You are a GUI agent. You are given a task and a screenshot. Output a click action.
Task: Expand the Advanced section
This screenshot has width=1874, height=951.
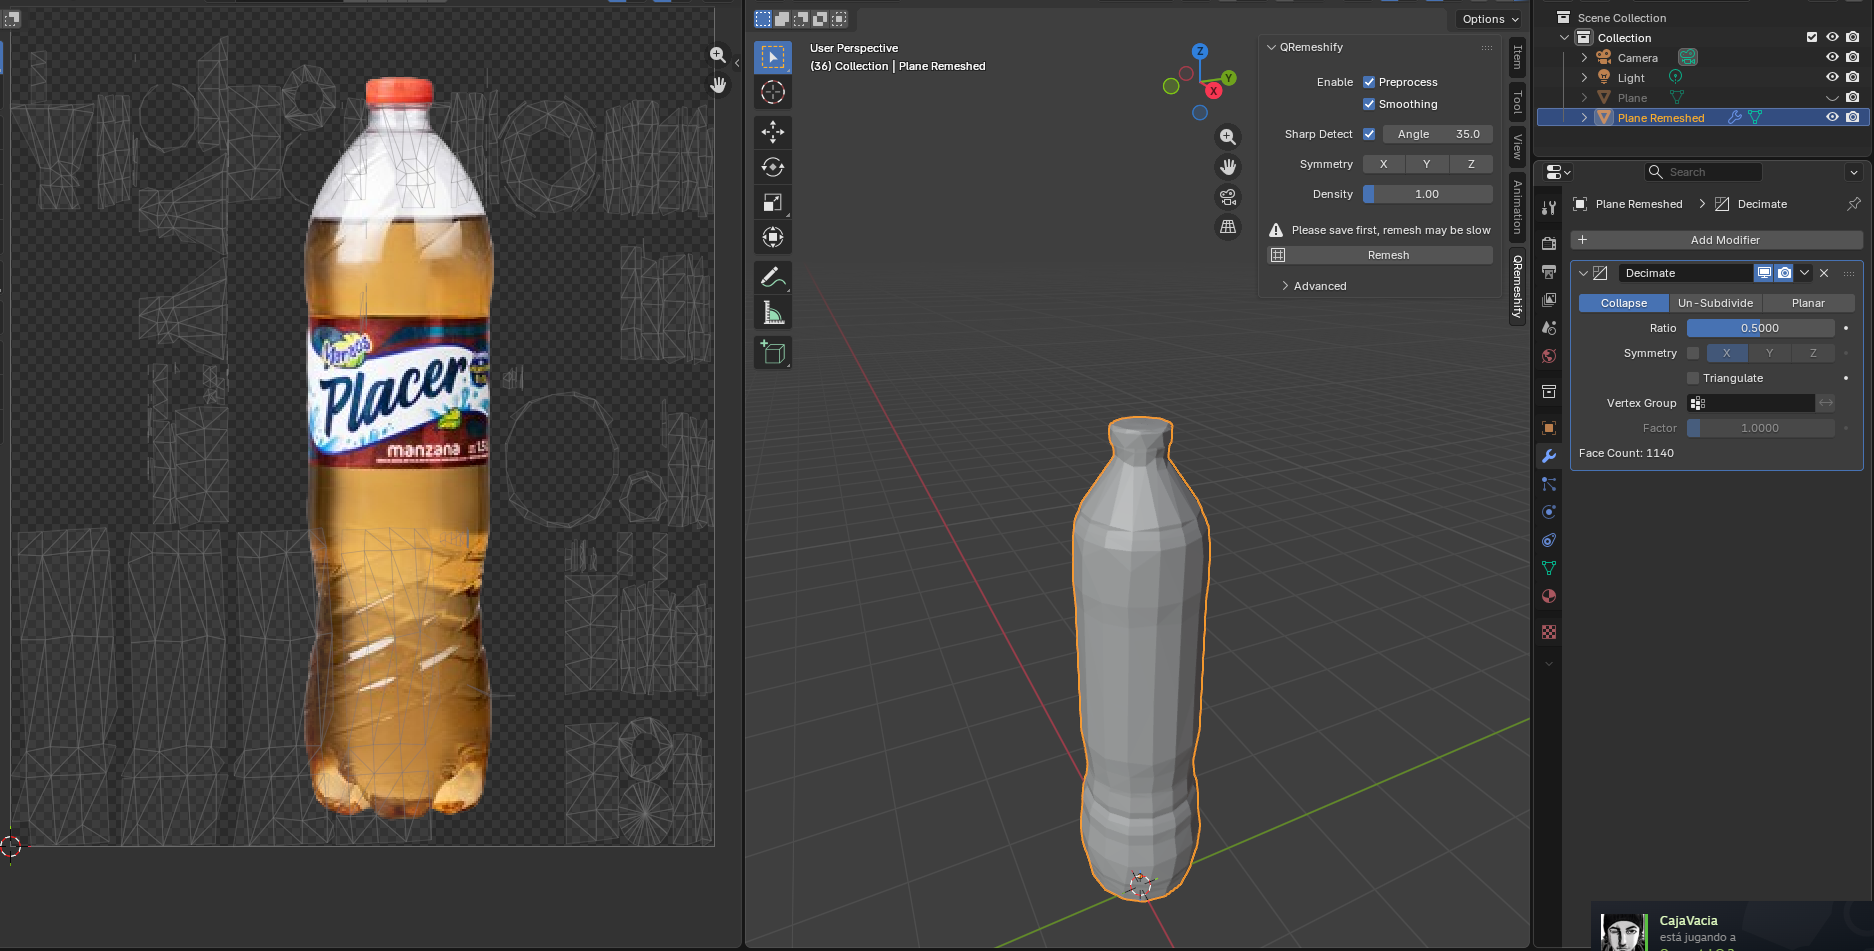pos(1319,286)
